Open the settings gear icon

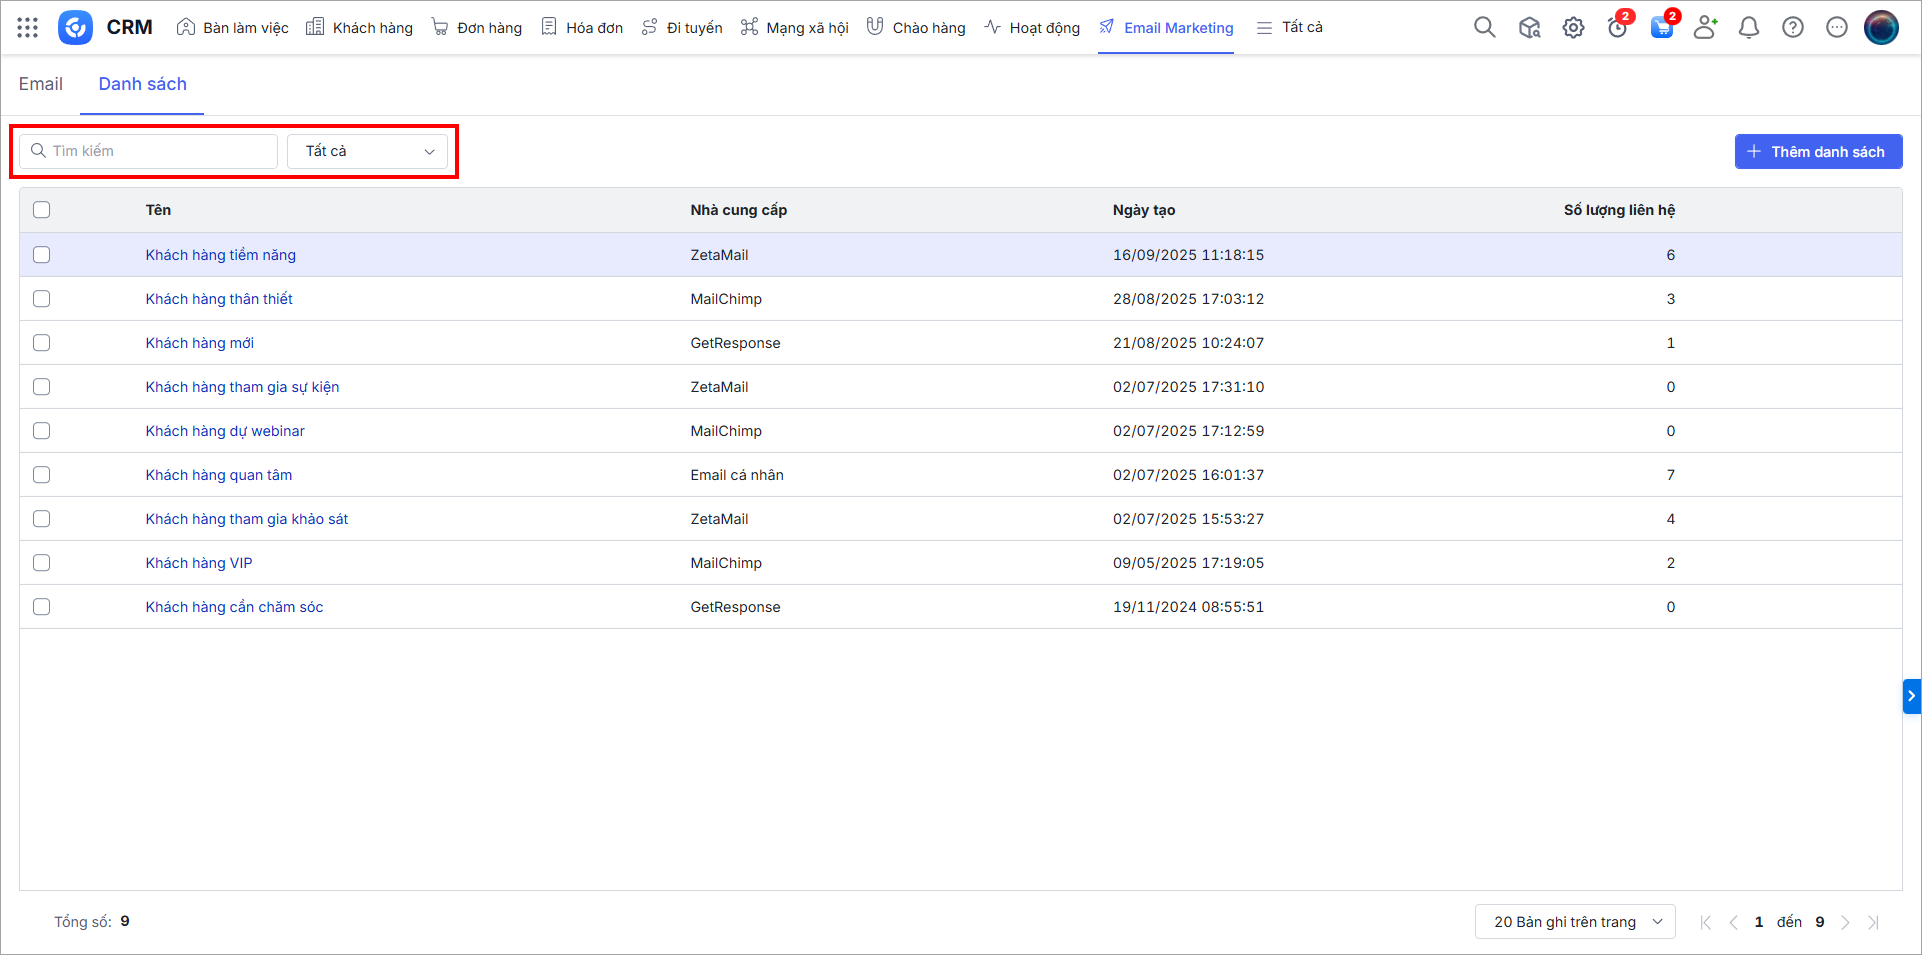[1573, 28]
